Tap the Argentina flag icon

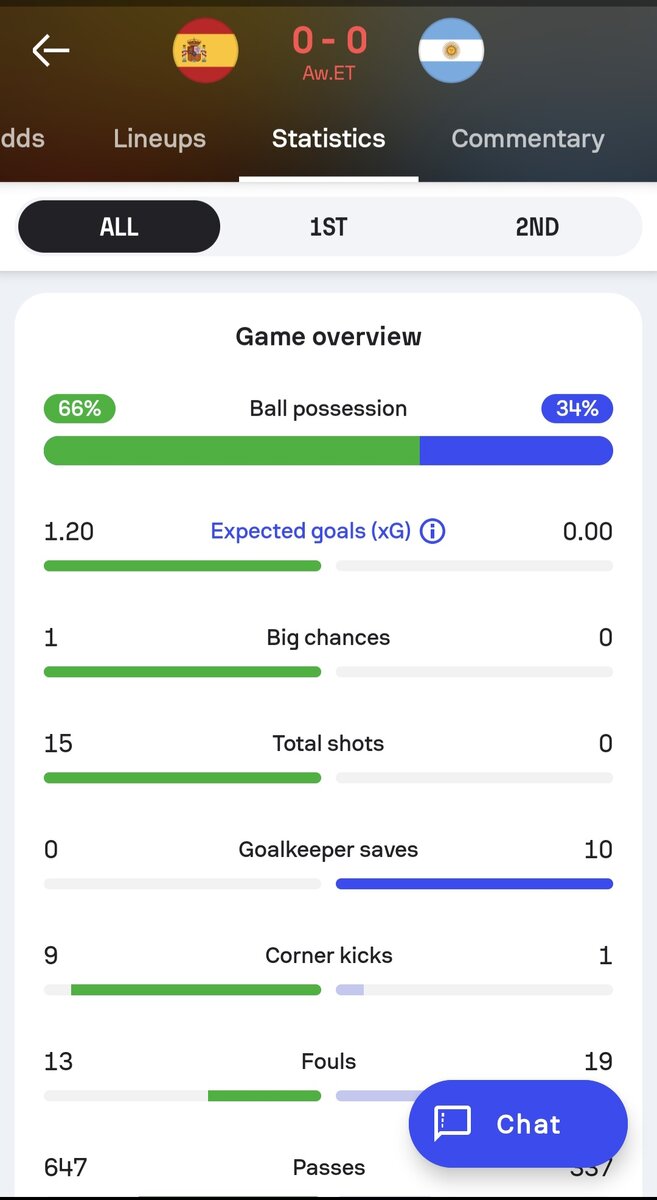pos(451,50)
